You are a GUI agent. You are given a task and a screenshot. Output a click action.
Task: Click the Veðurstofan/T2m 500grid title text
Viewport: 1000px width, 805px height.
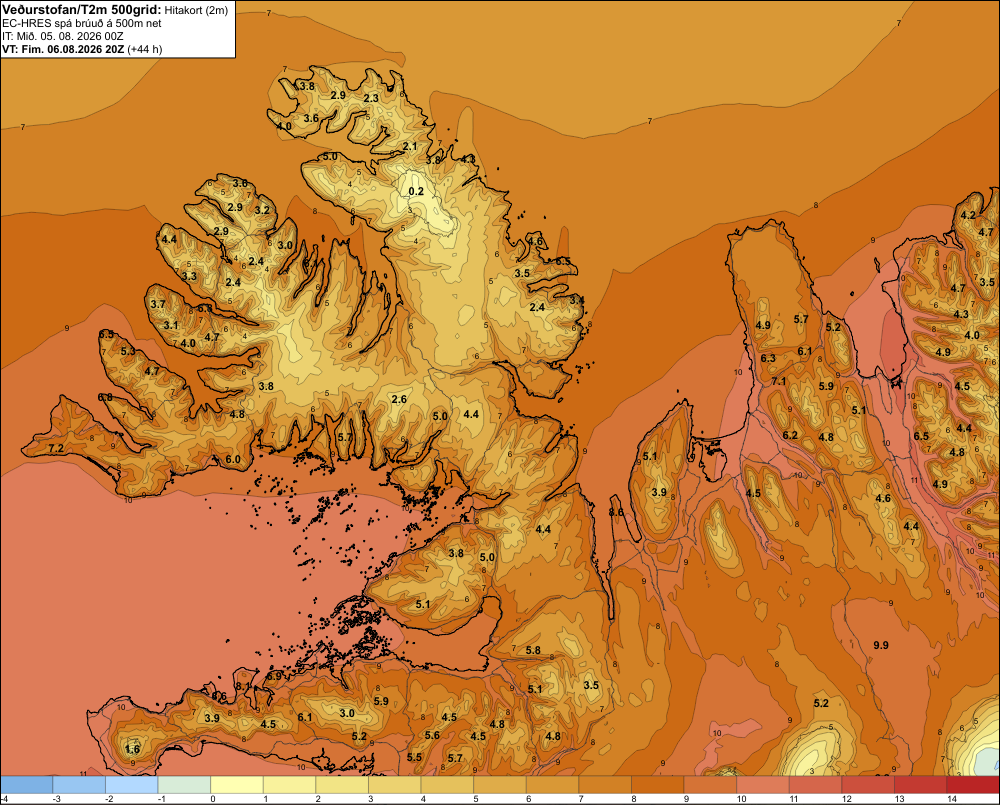coord(82,10)
